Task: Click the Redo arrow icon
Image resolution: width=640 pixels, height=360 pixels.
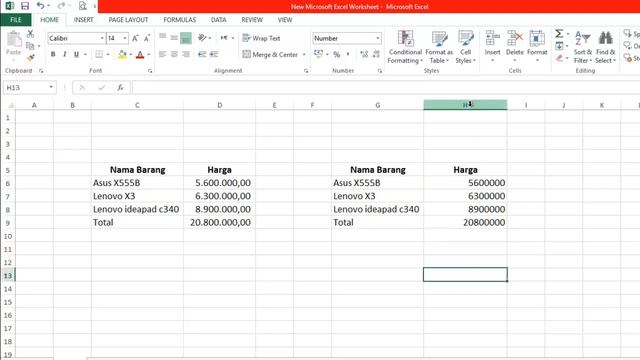Action: pos(61,6)
